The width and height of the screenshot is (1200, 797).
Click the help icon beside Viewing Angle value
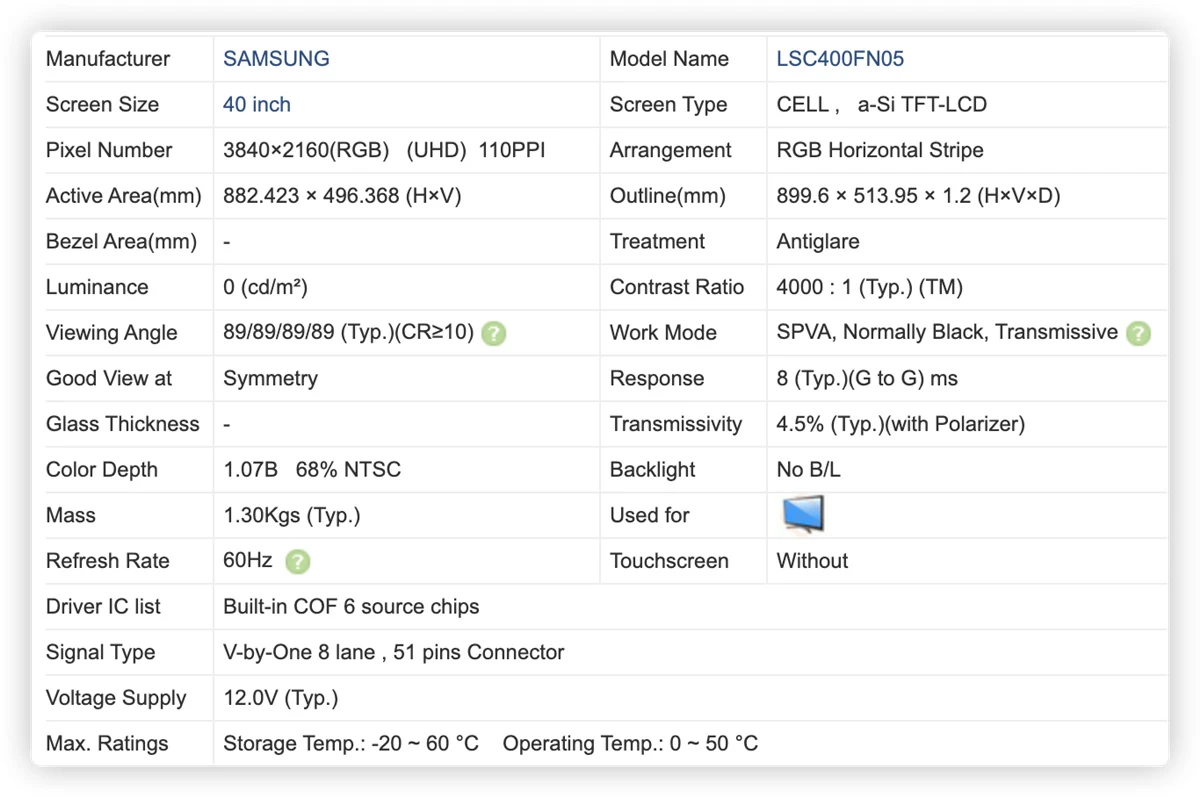493,333
